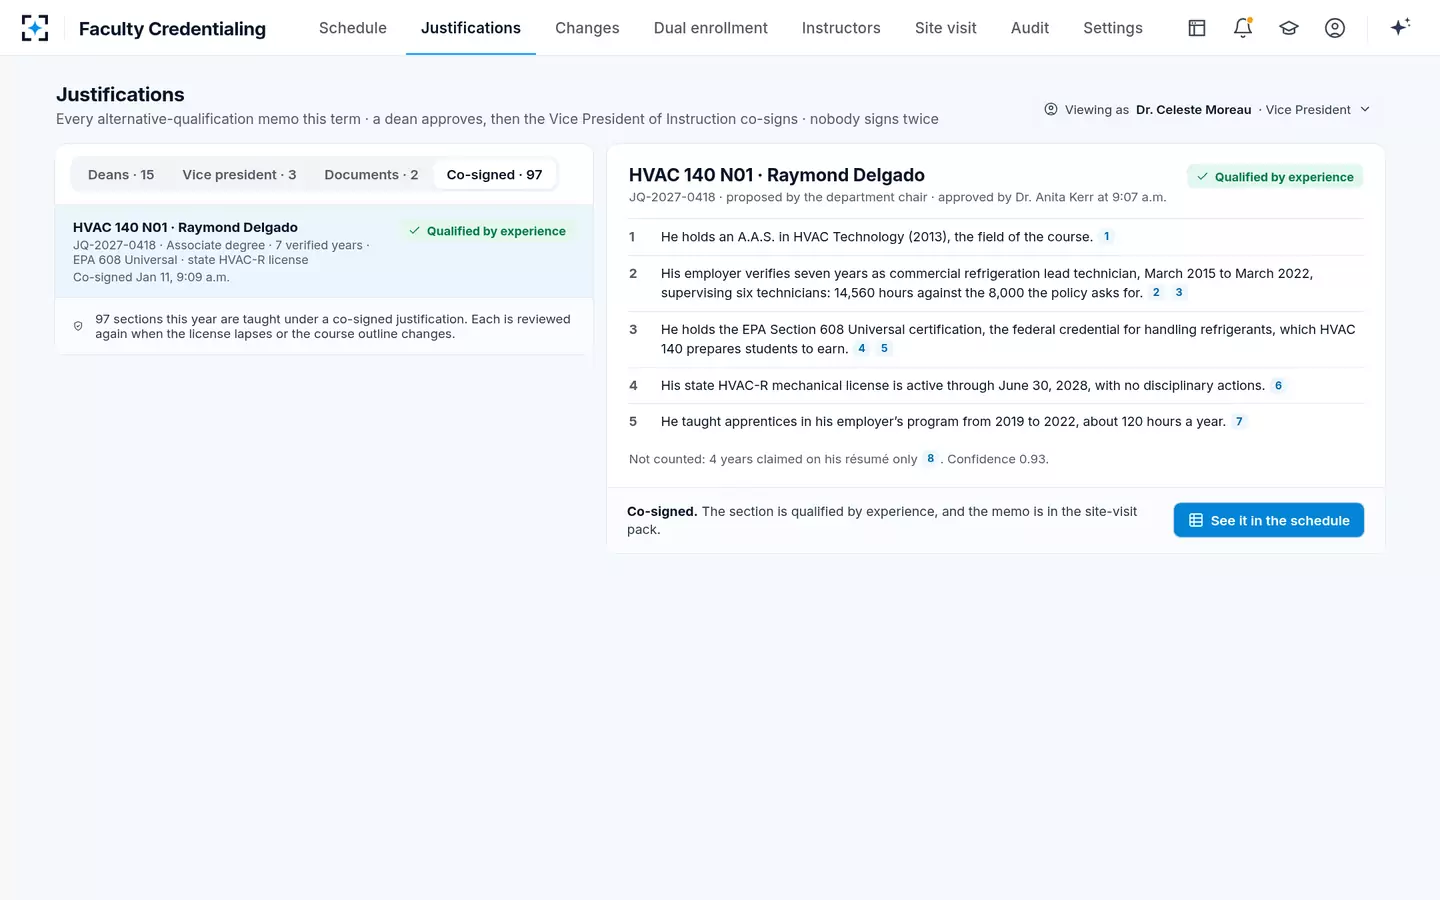Click the shield icon beside 97 sections note
Screen dimensions: 1440x900
pos(78,326)
